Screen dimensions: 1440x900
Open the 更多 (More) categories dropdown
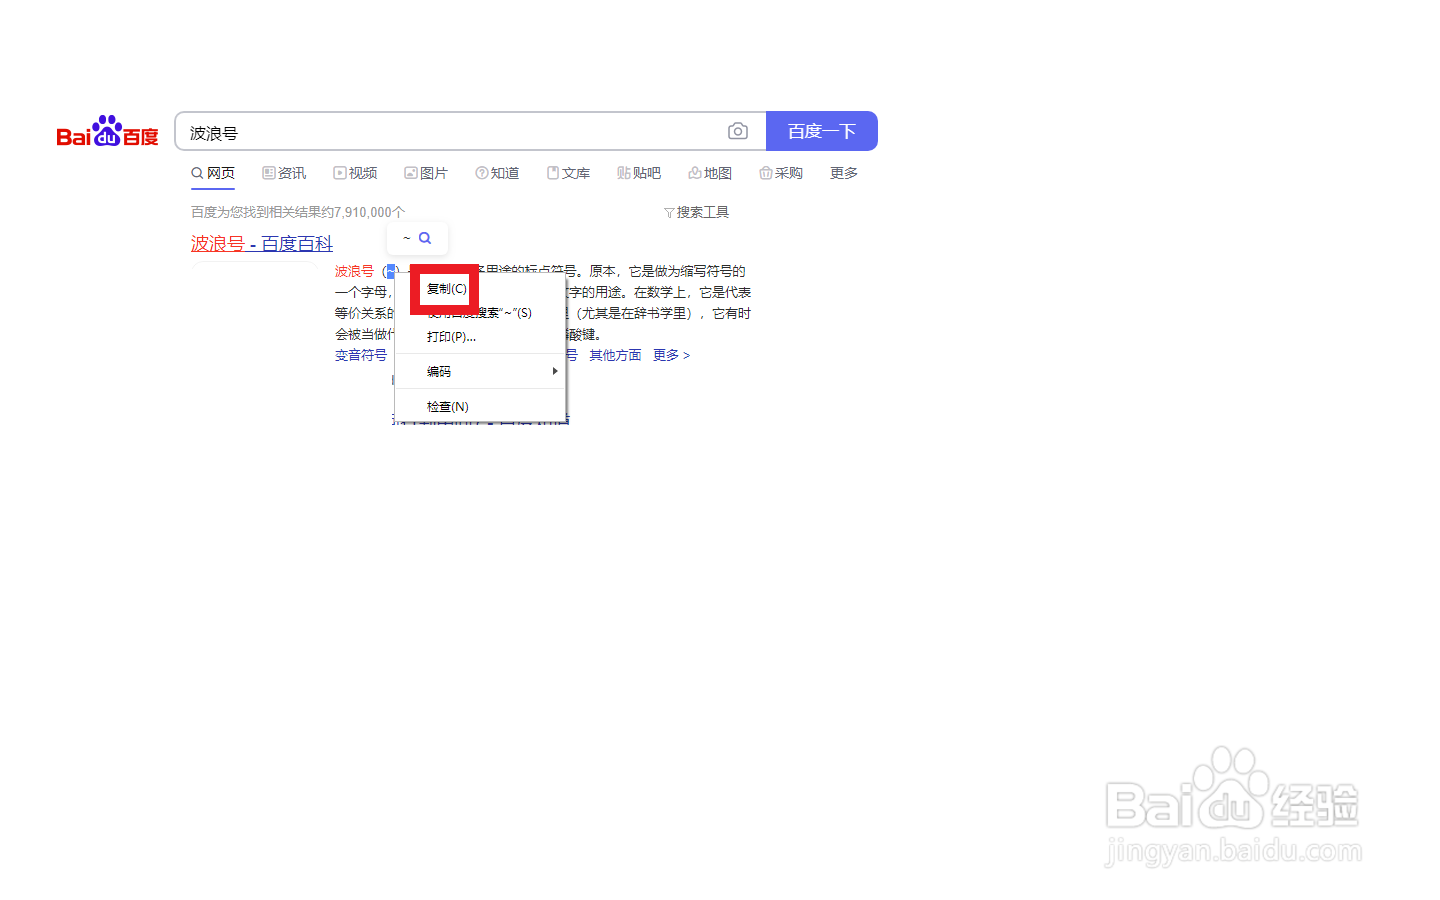tap(843, 172)
